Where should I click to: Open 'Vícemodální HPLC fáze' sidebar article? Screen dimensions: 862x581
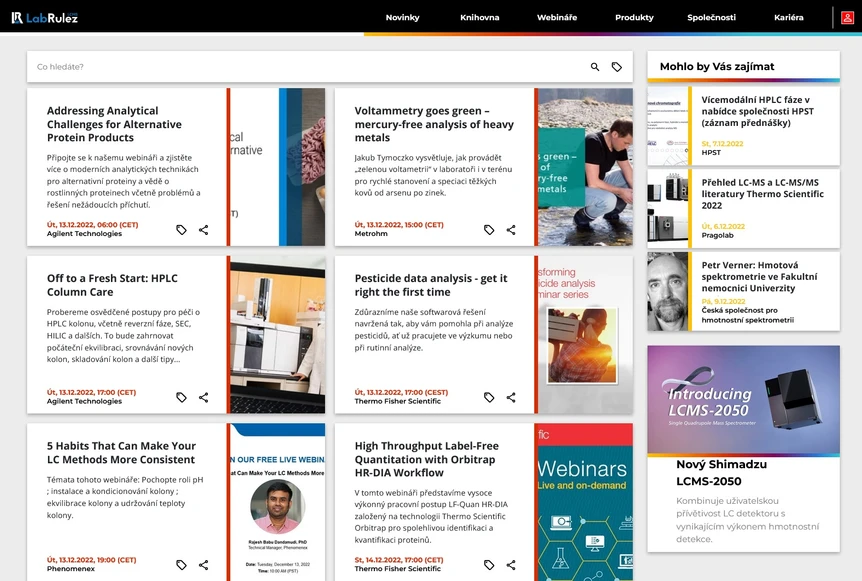point(758,111)
